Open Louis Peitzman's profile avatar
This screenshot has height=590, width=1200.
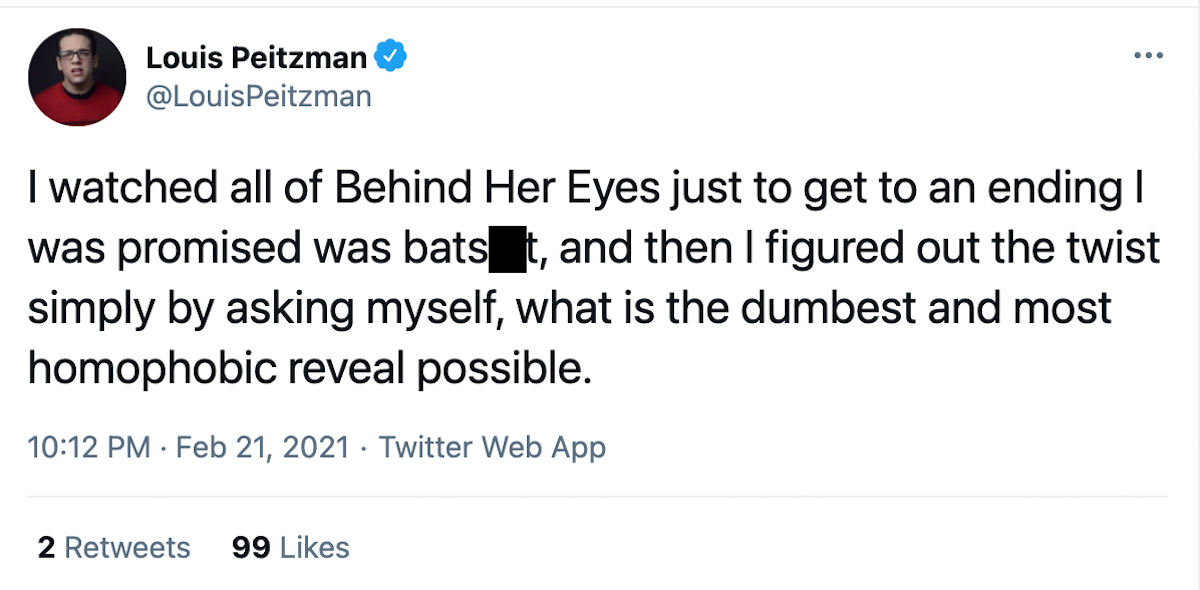[x=77, y=77]
